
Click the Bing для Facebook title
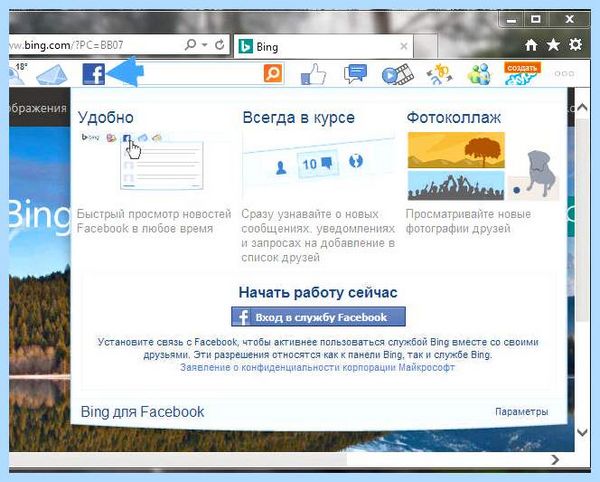click(x=142, y=412)
